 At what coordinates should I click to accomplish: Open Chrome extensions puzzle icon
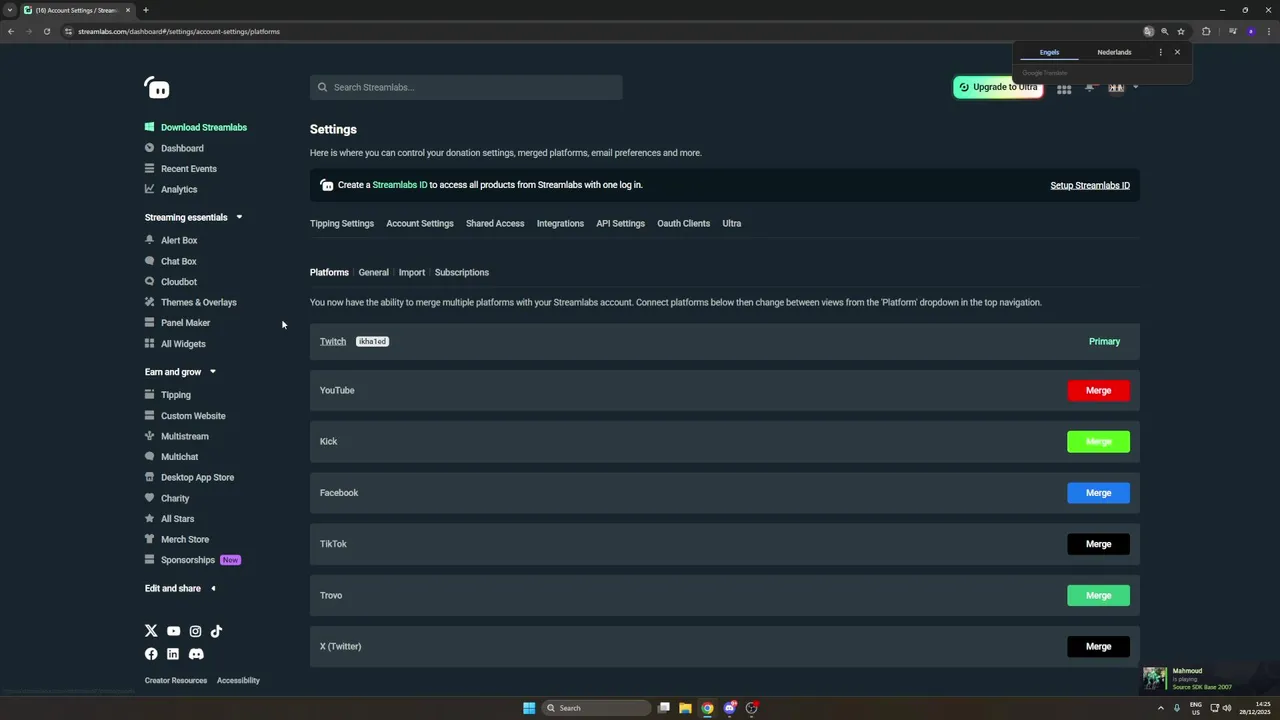click(1206, 31)
